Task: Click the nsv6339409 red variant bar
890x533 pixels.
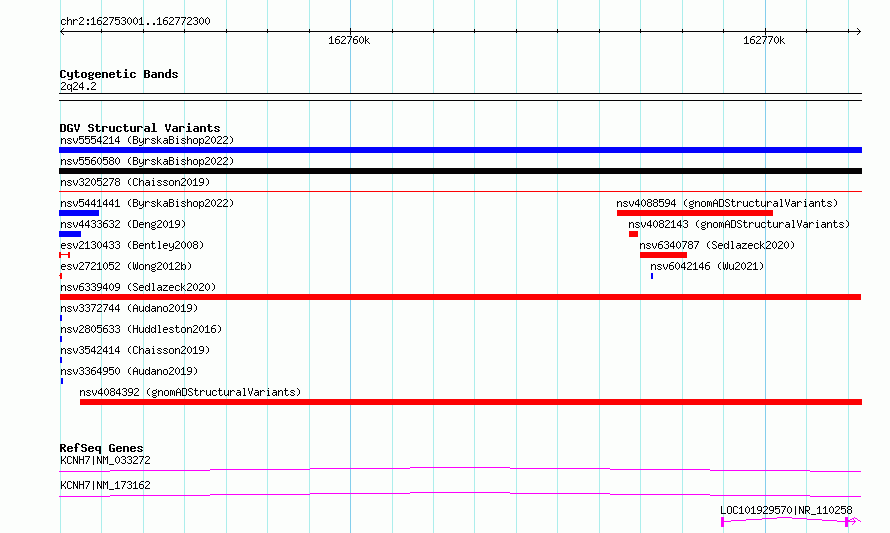Action: point(460,297)
